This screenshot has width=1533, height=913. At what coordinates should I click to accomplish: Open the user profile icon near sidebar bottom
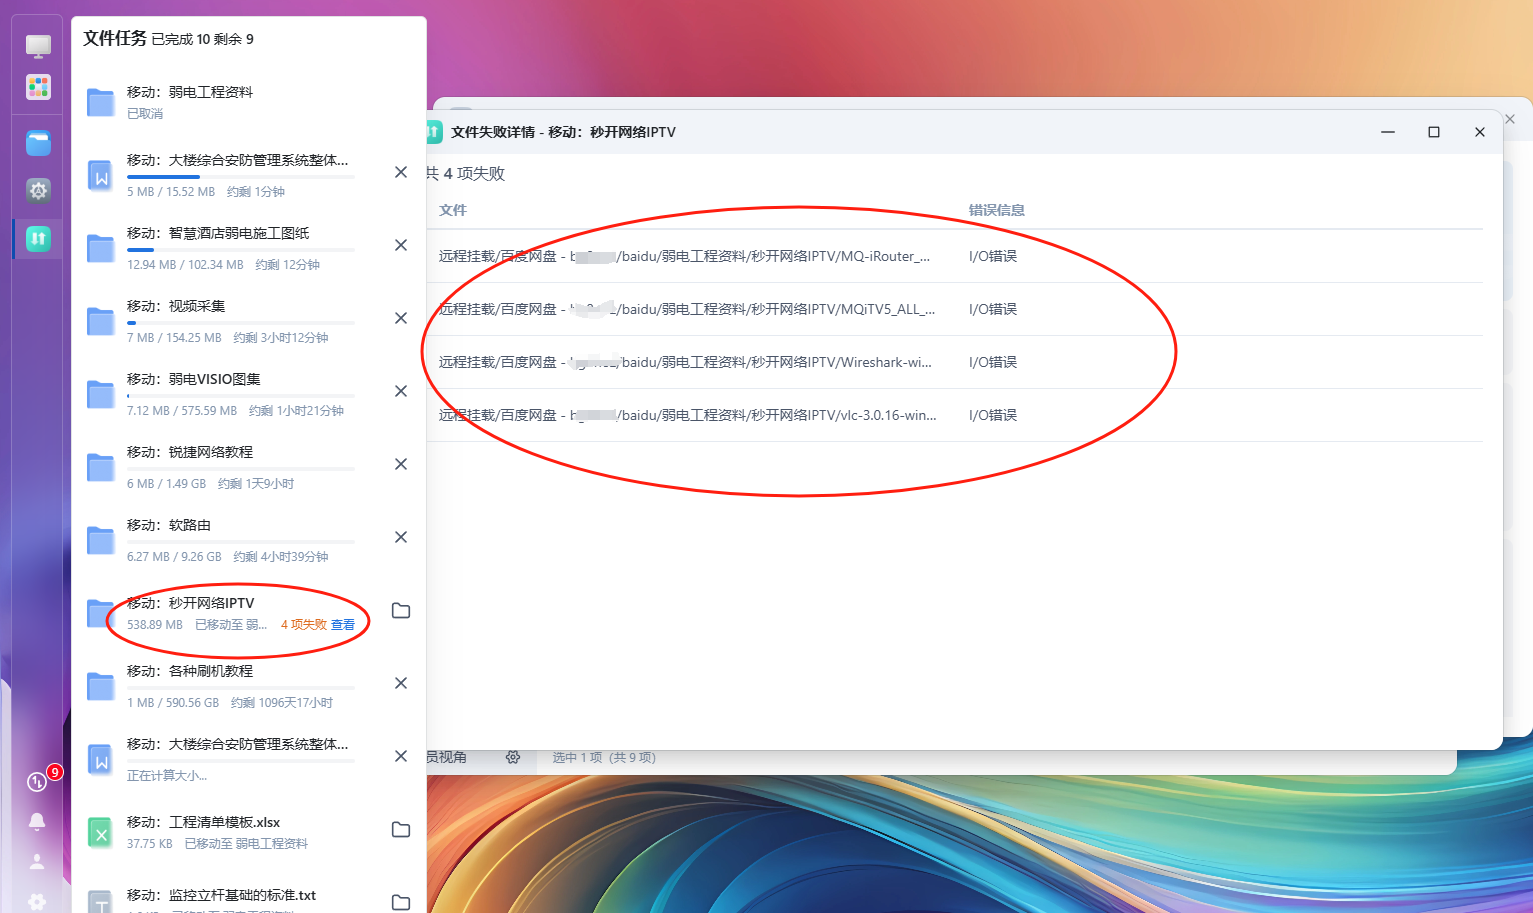(37, 861)
